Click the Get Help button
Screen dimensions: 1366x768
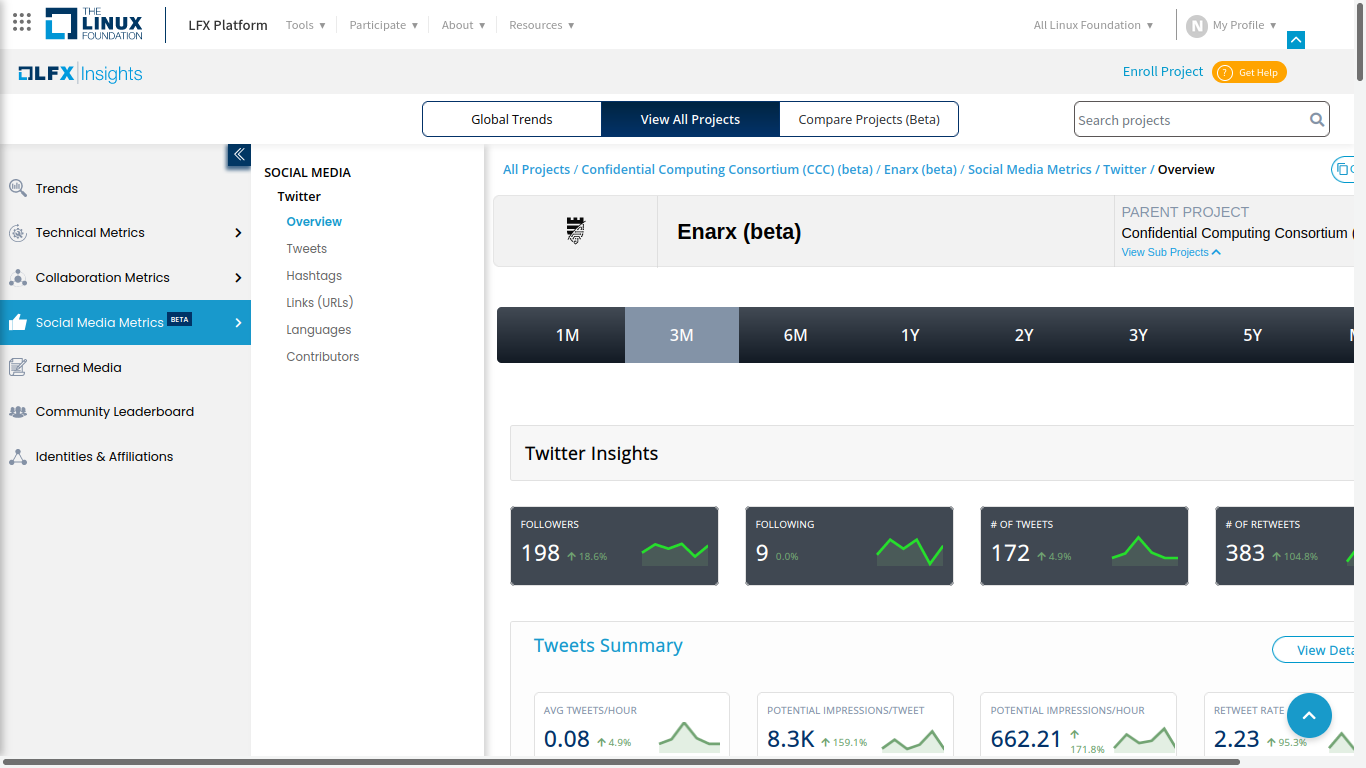pos(1249,72)
